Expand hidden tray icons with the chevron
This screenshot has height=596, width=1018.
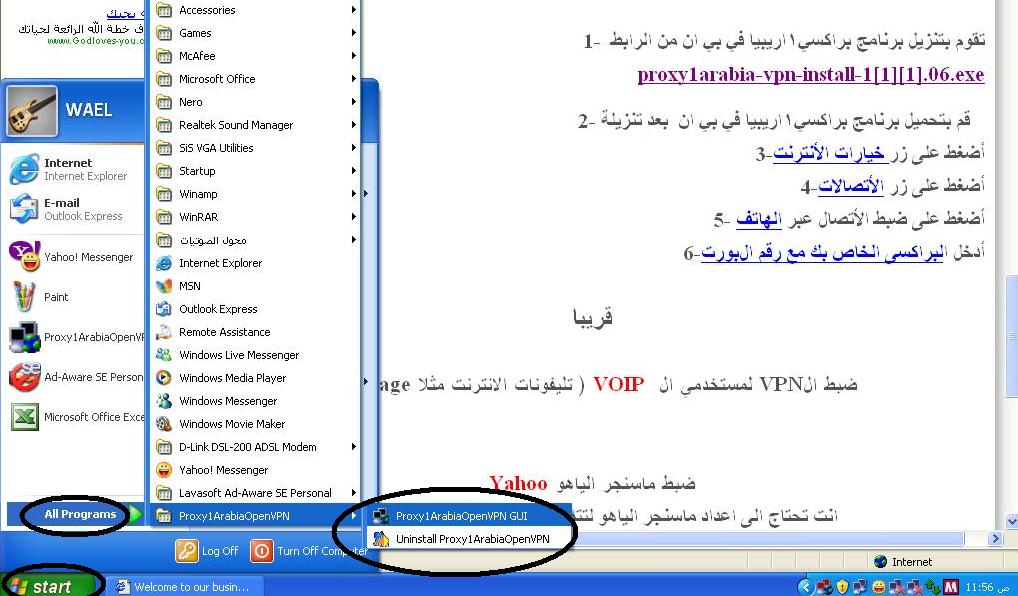[x=806, y=587]
